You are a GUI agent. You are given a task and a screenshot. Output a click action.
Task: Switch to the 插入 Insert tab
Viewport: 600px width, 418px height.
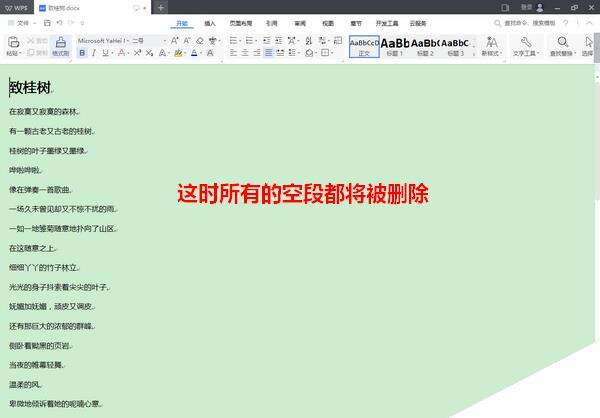click(210, 23)
